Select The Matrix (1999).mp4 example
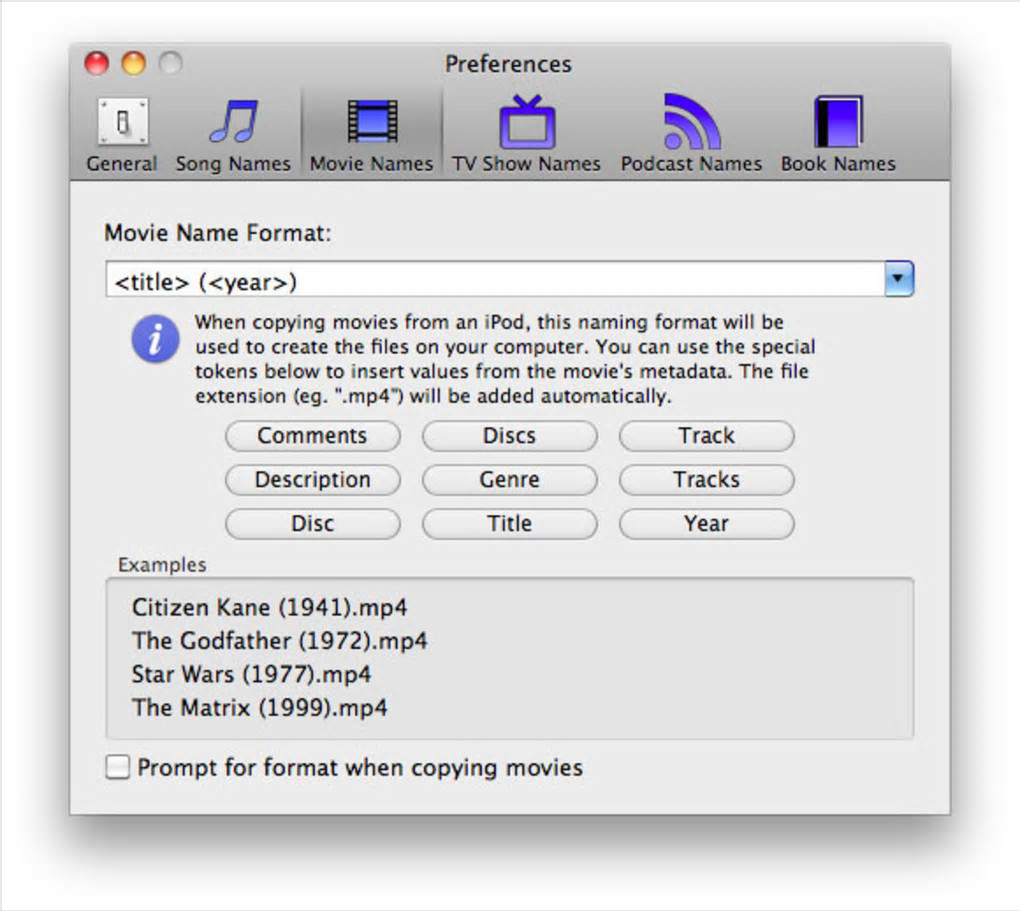 point(260,707)
